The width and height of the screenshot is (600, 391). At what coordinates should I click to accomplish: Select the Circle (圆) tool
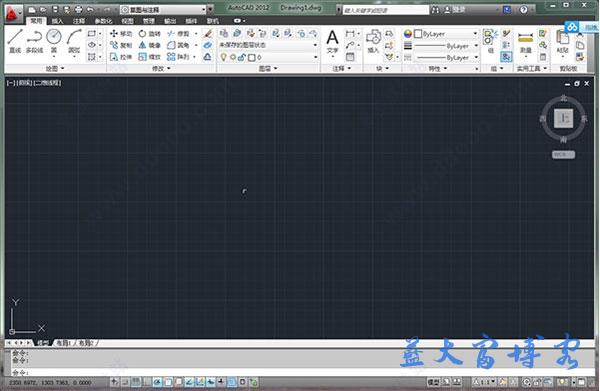click(54, 41)
